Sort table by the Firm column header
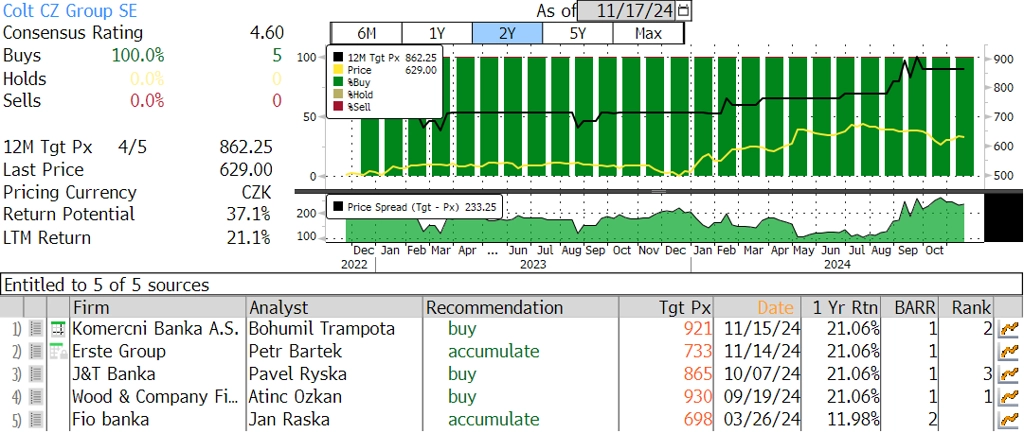 pos(158,307)
